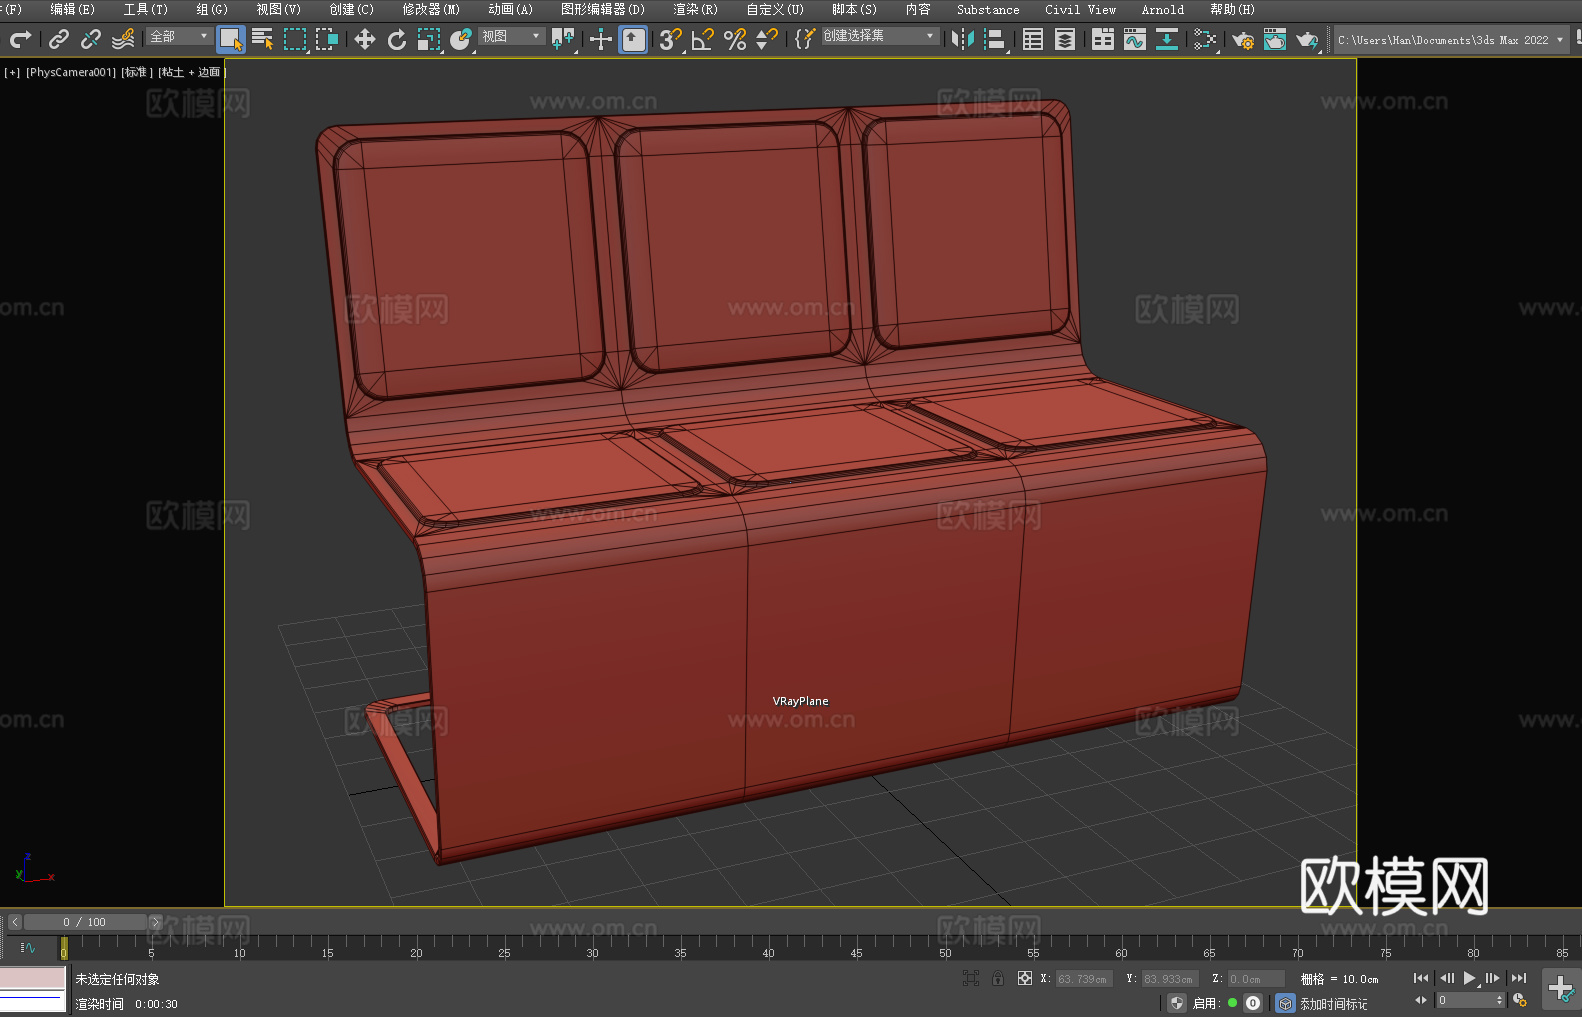Viewport: 1582px width, 1017px height.
Task: Click Use Pivot Point Center icon
Action: 564,39
